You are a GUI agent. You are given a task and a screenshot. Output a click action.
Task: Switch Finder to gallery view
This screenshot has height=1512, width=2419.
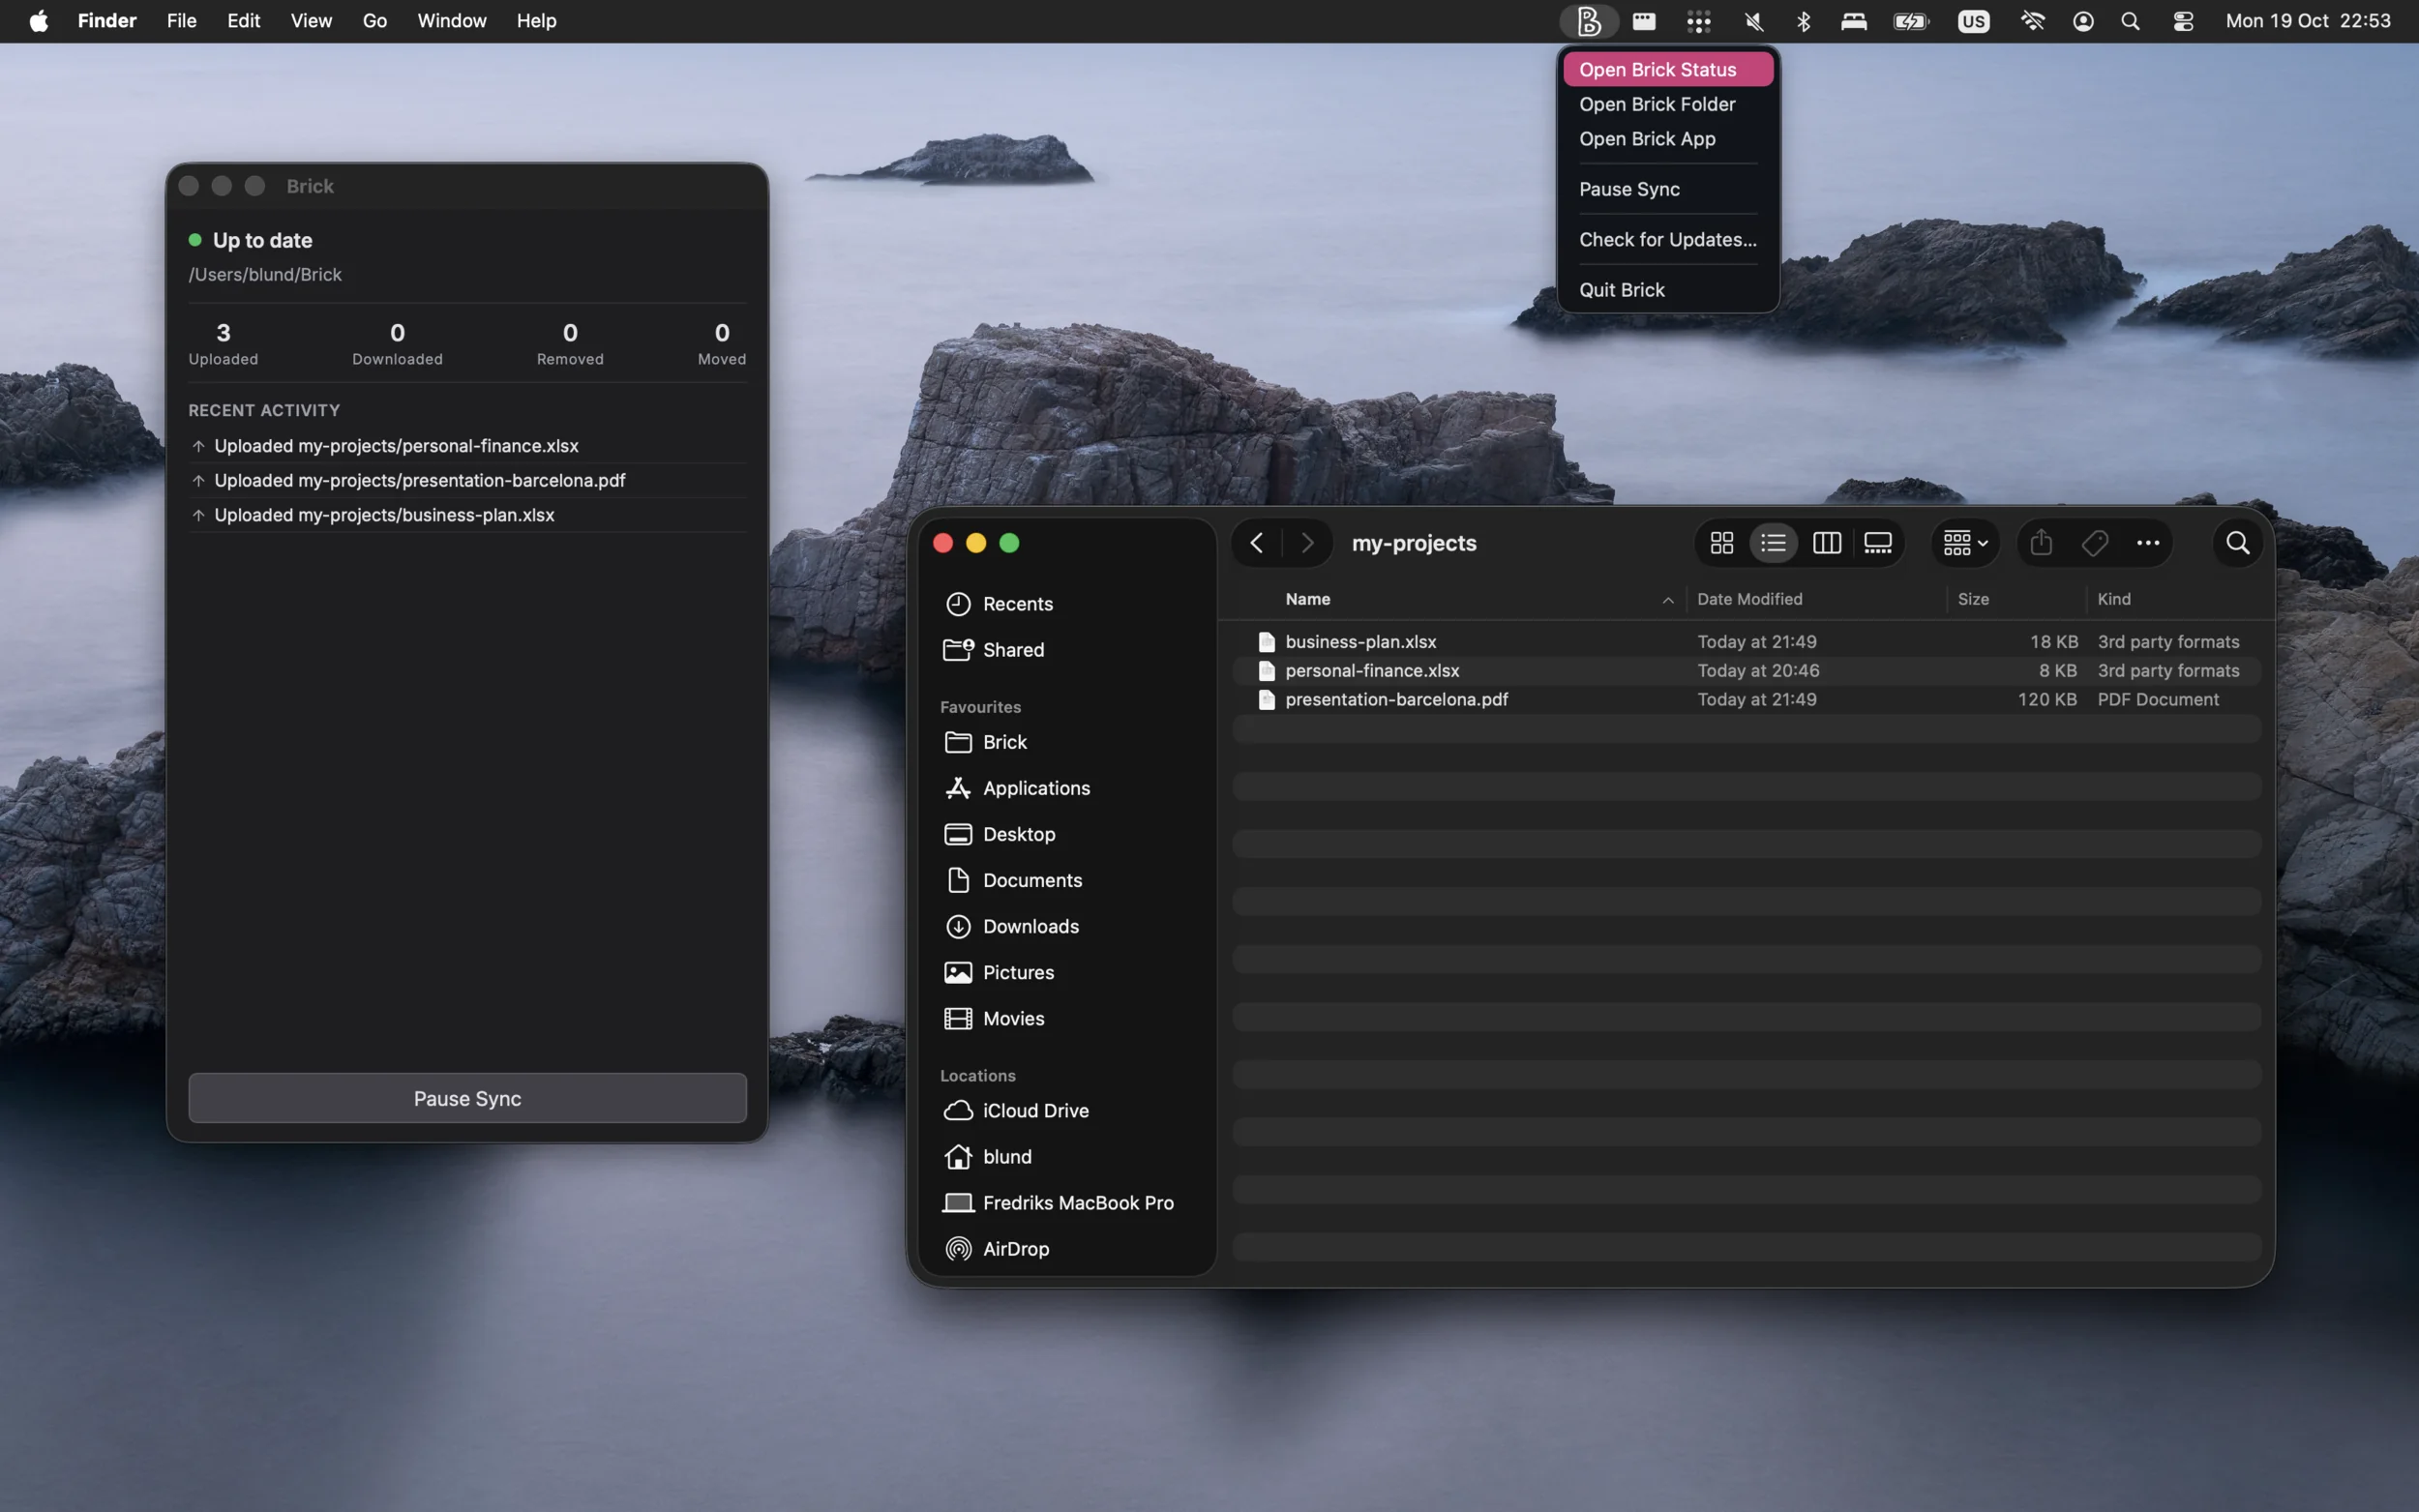coord(1877,543)
